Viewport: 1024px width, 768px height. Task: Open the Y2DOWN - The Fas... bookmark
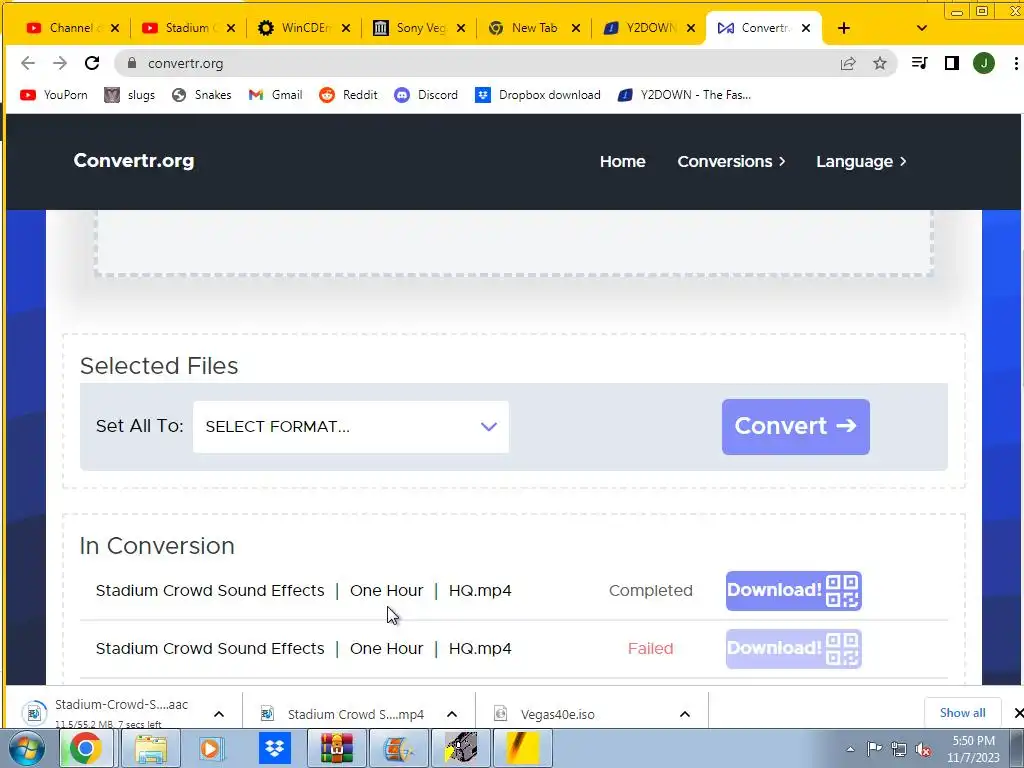[x=684, y=95]
